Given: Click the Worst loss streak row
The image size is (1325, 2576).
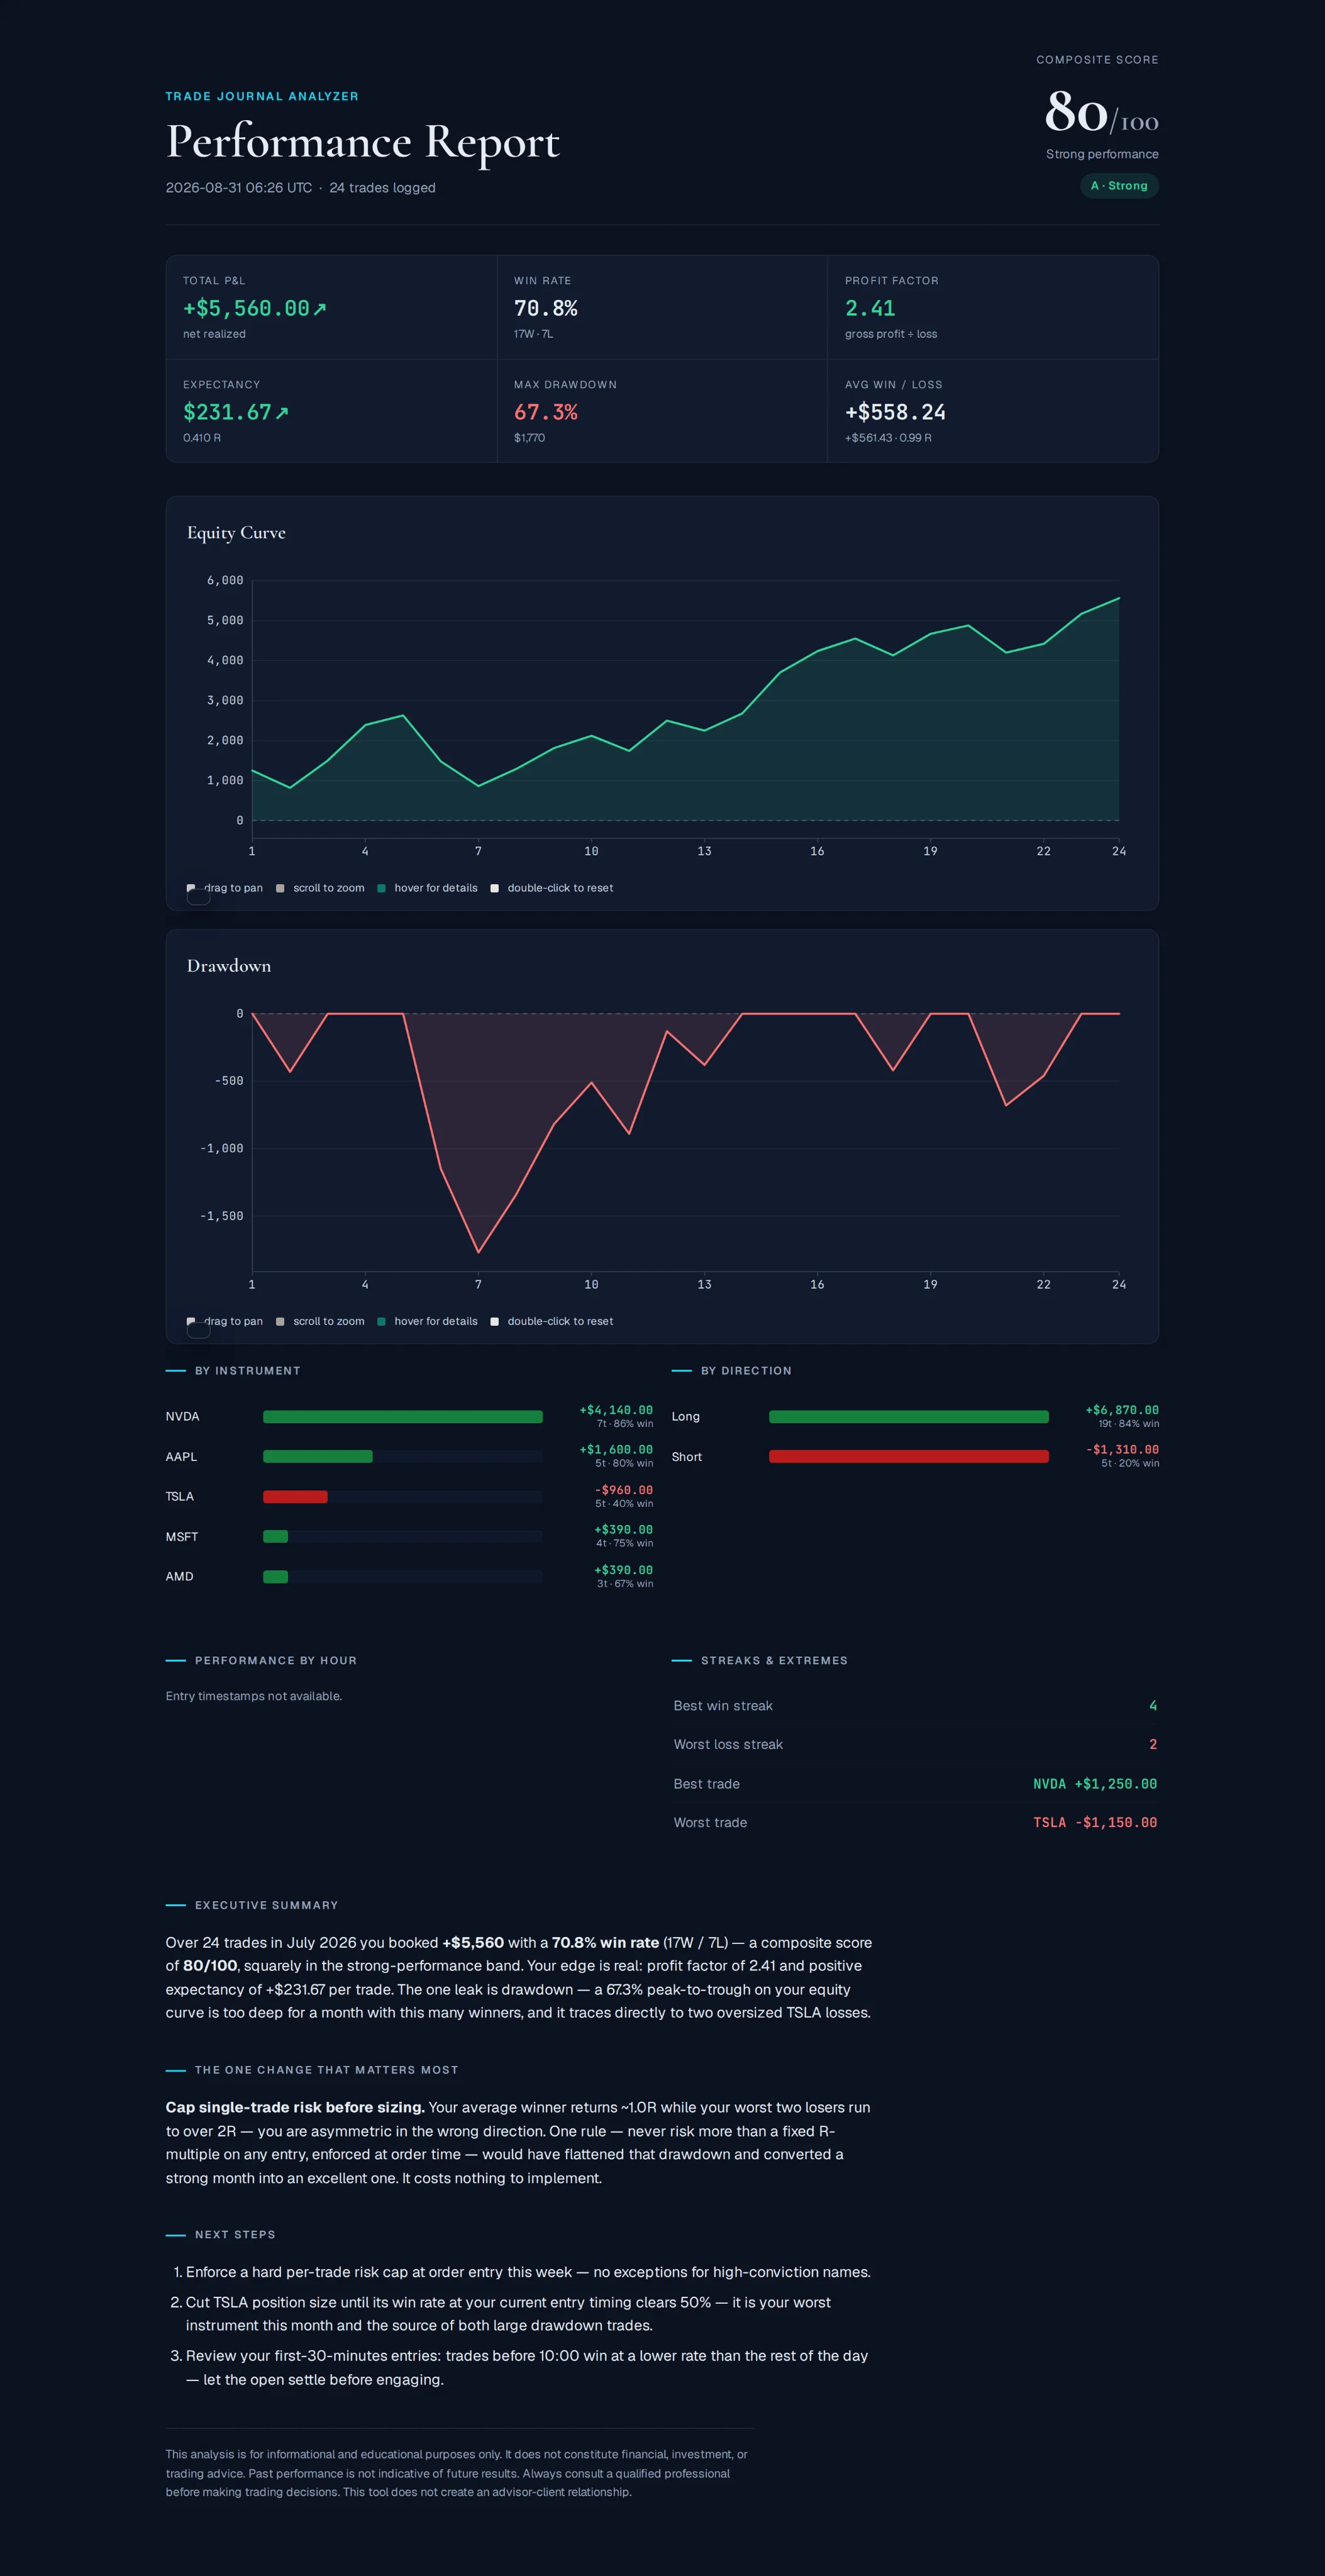Looking at the screenshot, I should tap(915, 1744).
